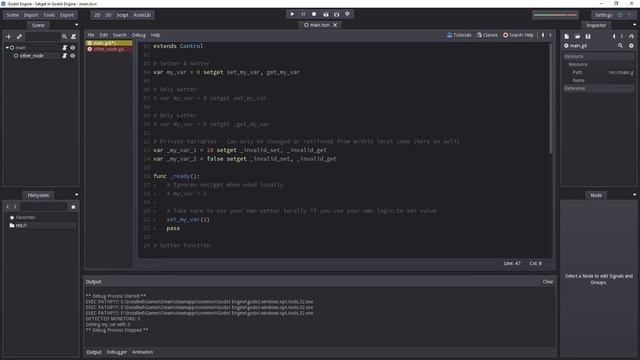
Task: Stop the running scene
Action: (314, 14)
